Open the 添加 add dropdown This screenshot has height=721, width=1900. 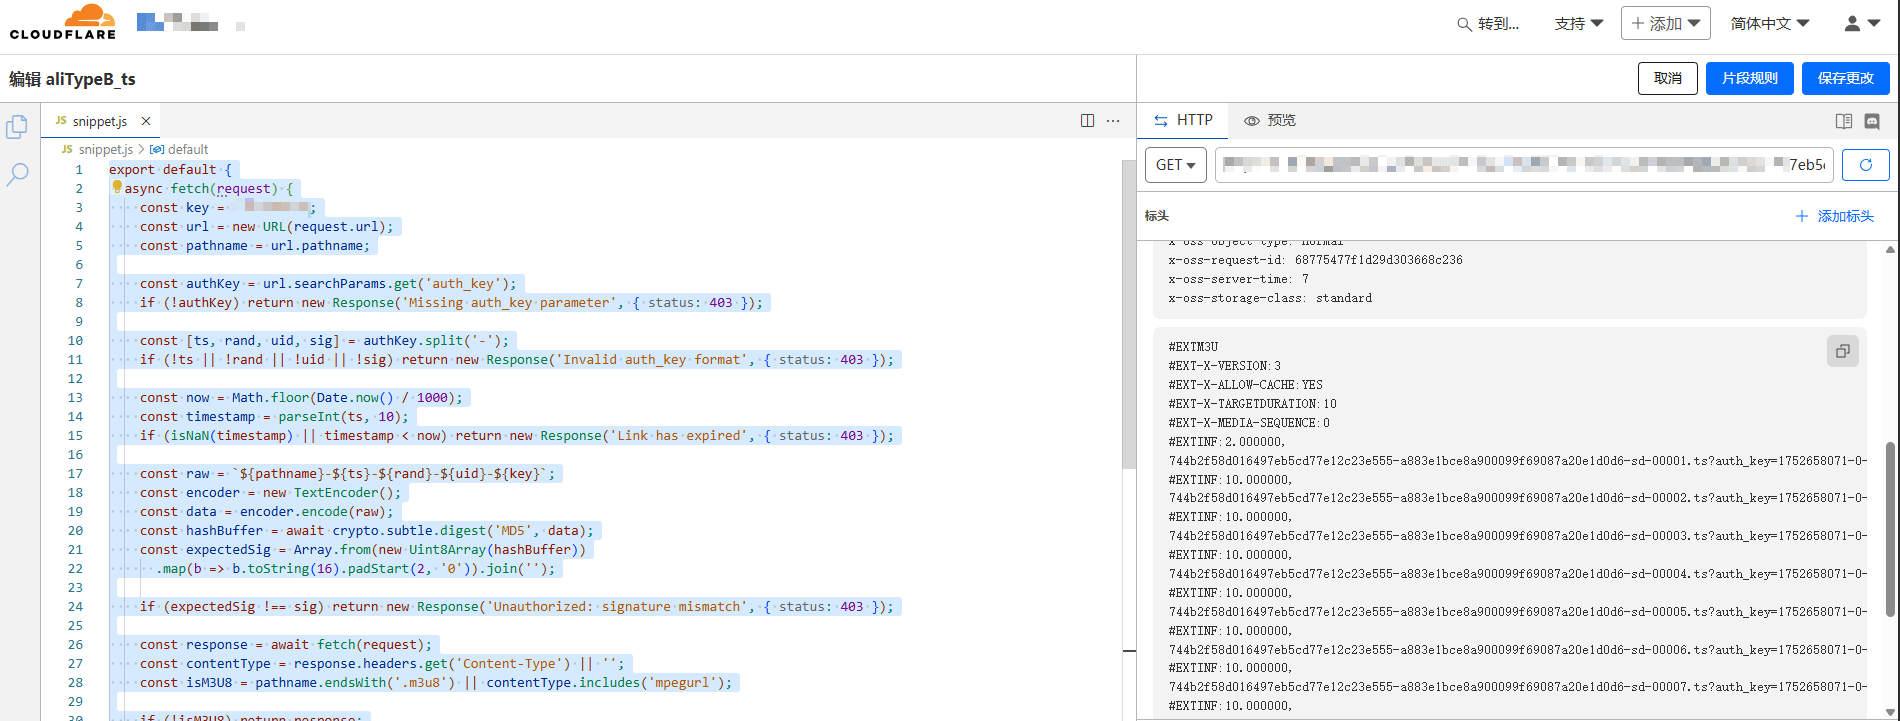1665,23
